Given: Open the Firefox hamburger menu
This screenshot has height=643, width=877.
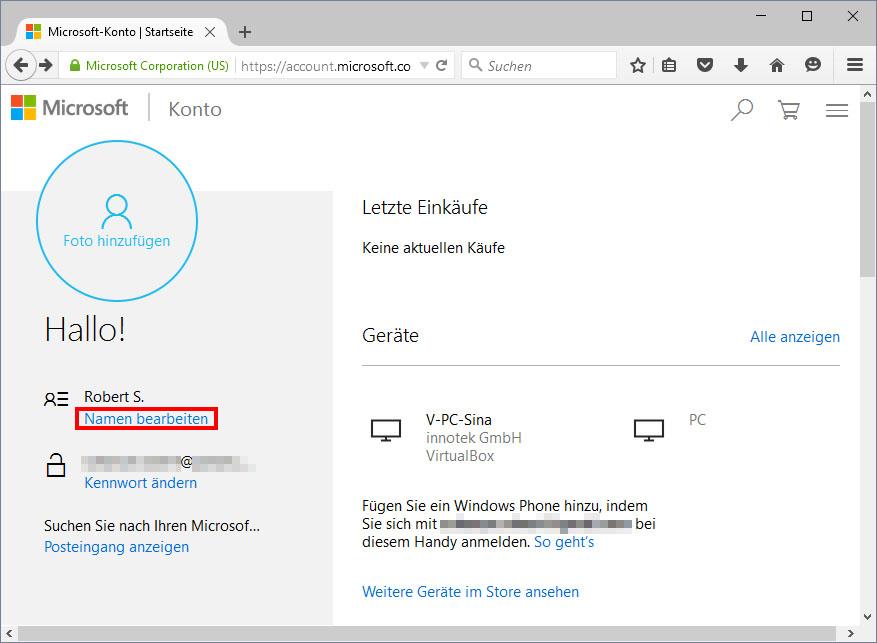Looking at the screenshot, I should [855, 65].
